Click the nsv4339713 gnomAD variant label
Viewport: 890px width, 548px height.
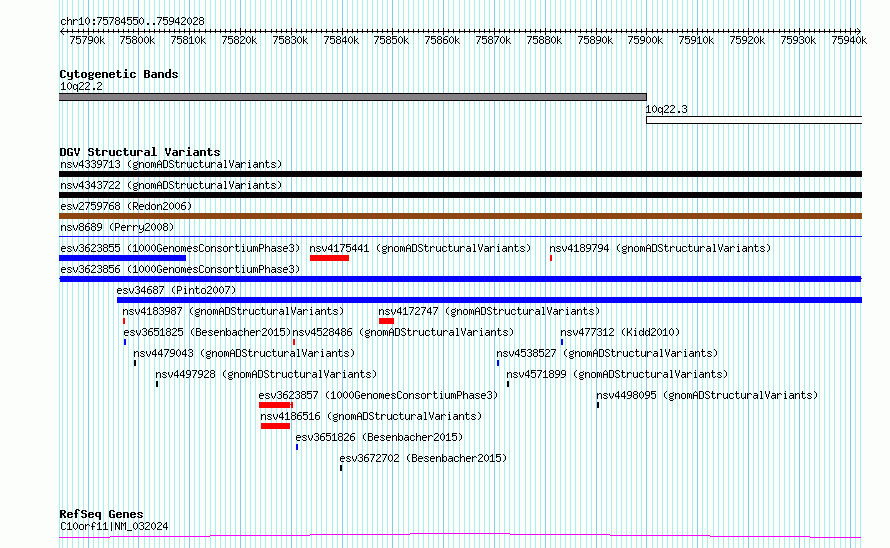(171, 165)
